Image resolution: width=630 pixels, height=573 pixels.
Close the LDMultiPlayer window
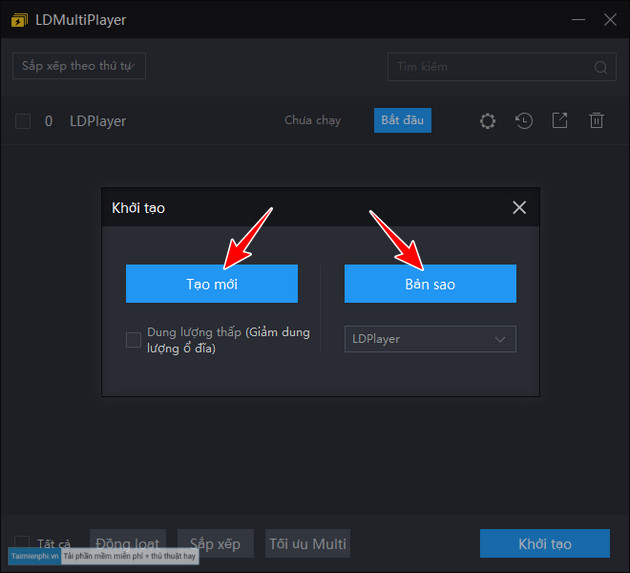point(610,19)
